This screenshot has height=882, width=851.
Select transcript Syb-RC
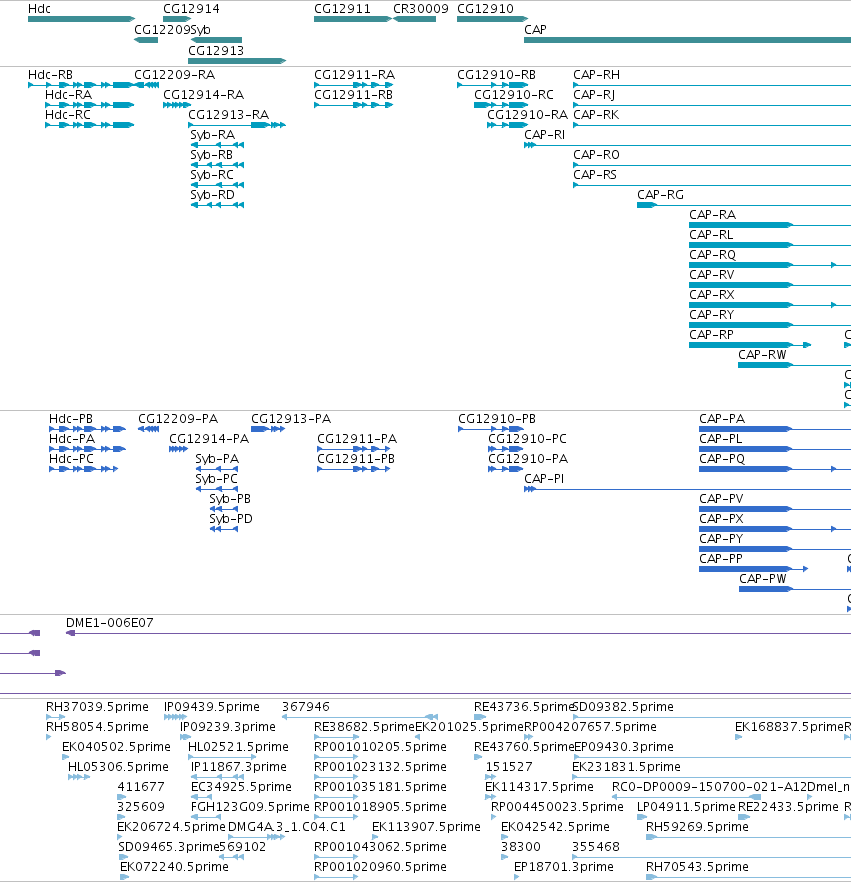click(217, 185)
